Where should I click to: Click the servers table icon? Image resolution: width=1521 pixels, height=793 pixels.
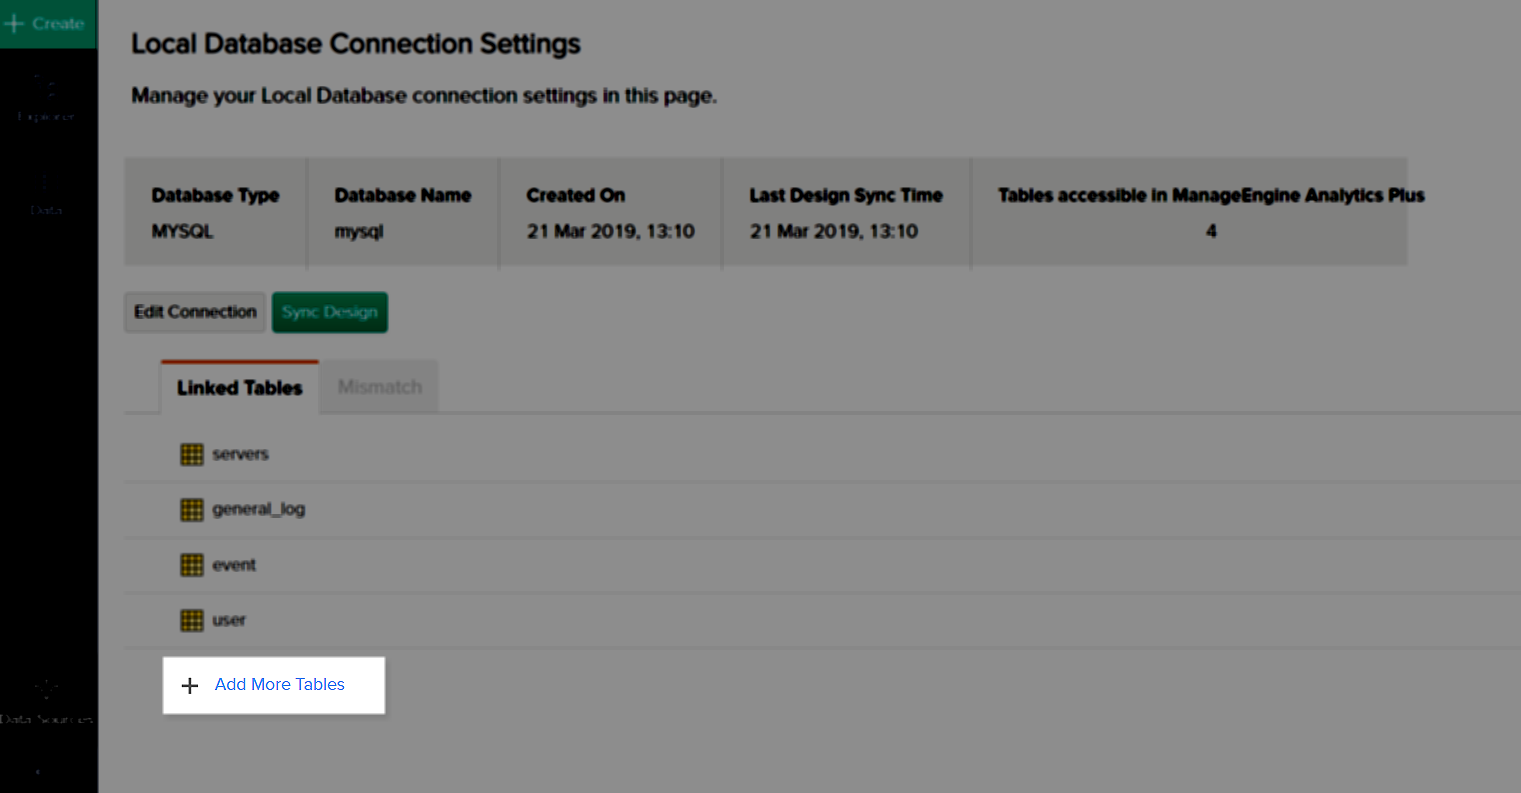click(x=191, y=455)
